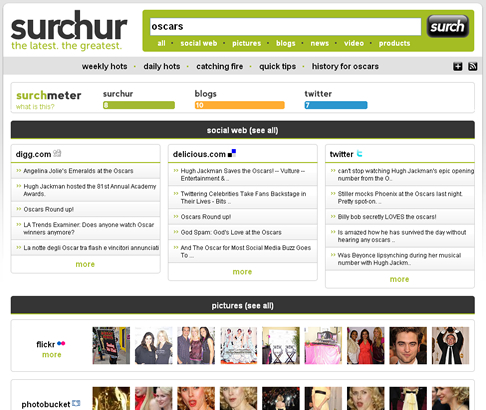Screen dimensions: 486x410
Task: Open 'Was Beyonce lipsynching' tweet
Action: tap(399, 259)
